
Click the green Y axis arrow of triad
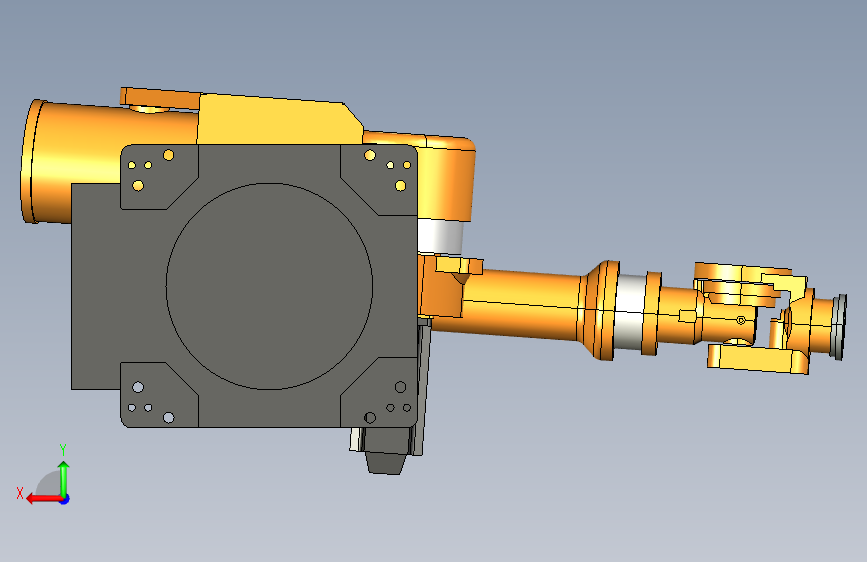tap(64, 478)
